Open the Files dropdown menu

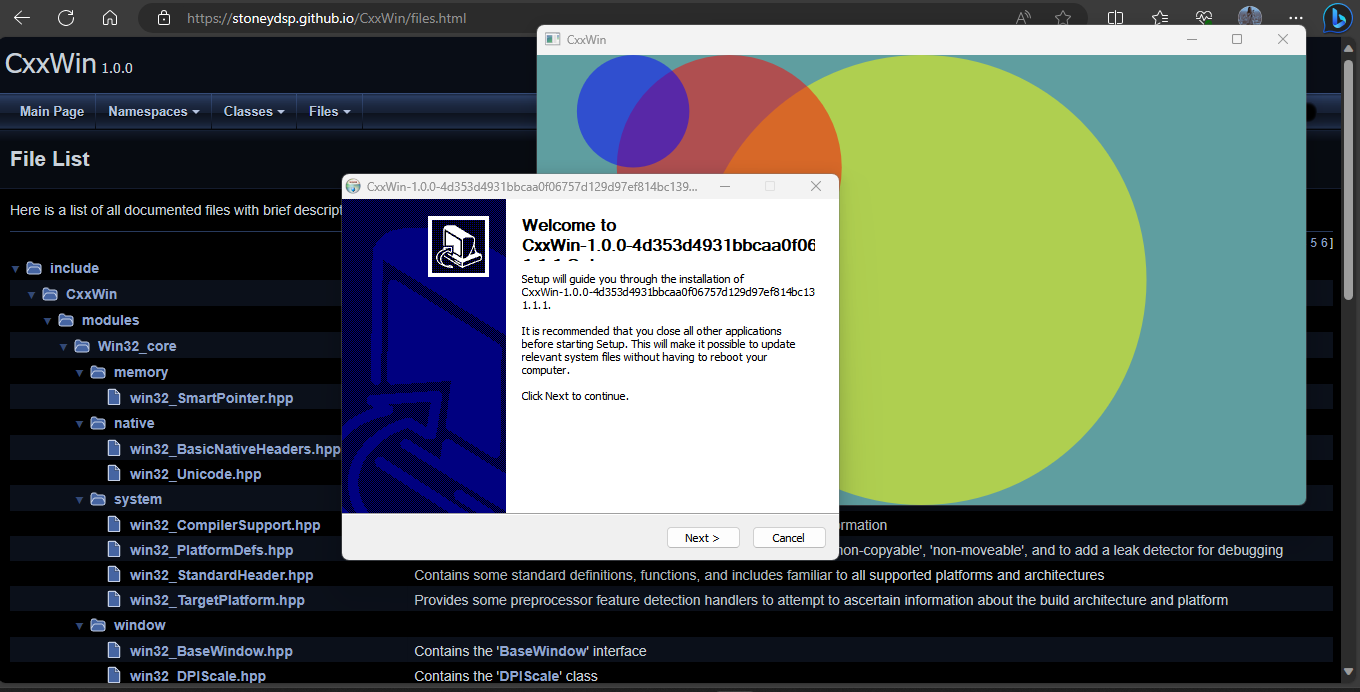pos(329,111)
